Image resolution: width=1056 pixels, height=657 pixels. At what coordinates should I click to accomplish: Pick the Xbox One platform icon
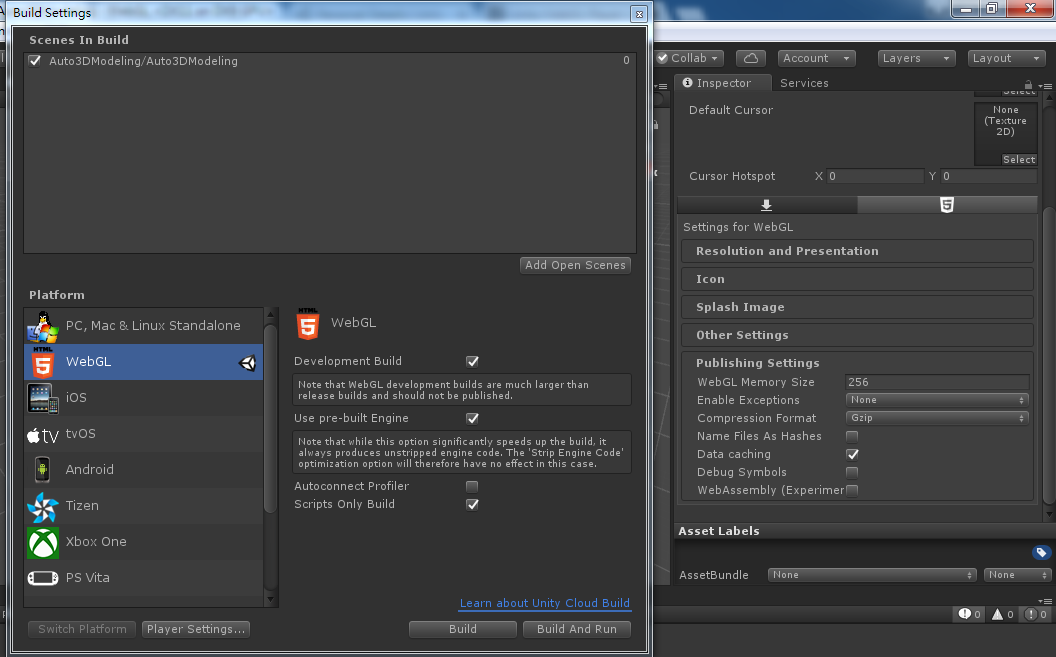click(x=43, y=542)
